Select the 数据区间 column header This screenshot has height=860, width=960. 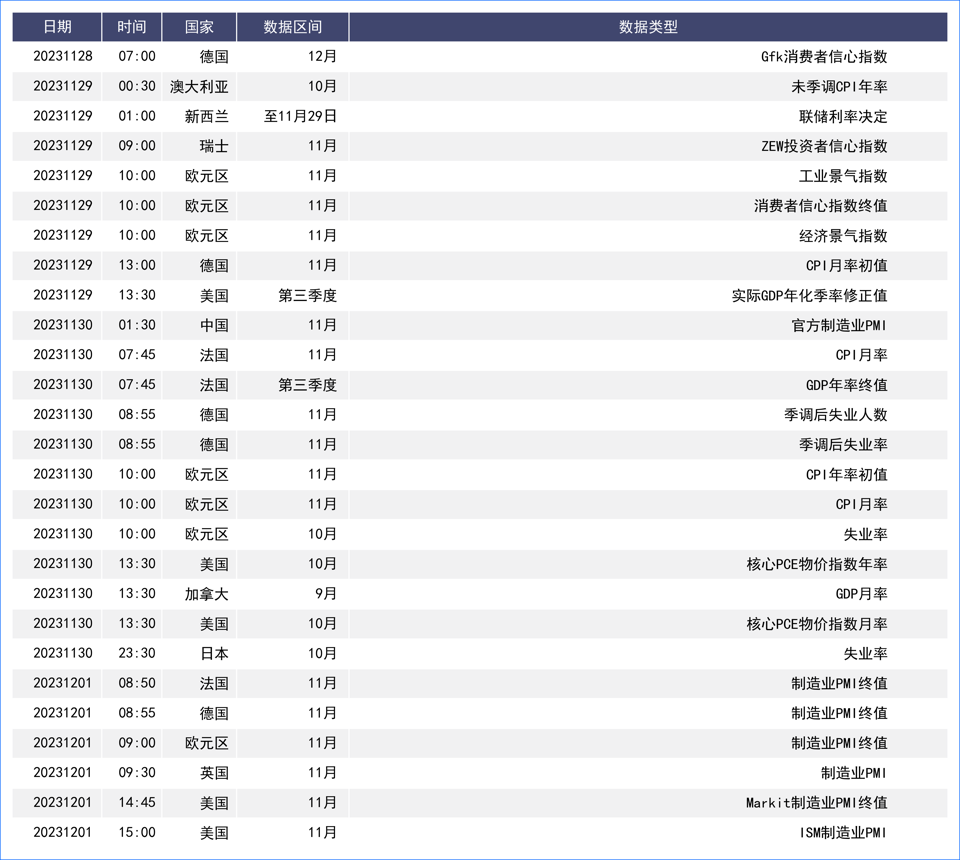[x=293, y=27]
